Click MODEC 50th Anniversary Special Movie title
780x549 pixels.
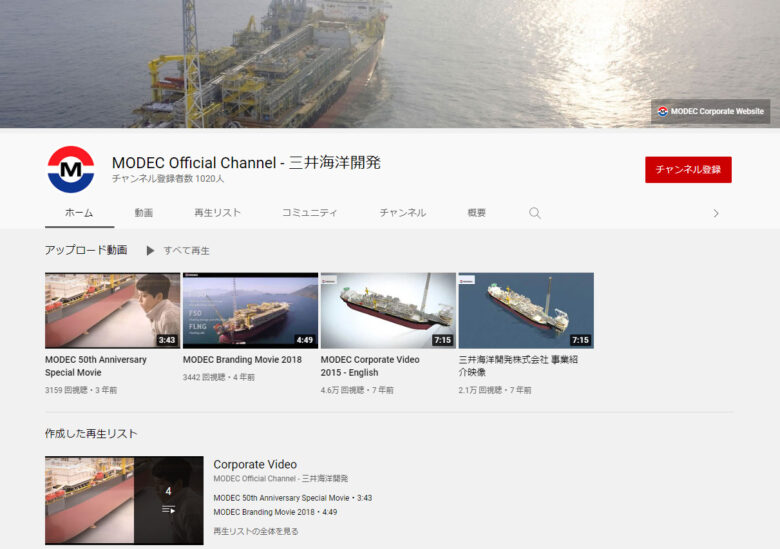(x=96, y=366)
